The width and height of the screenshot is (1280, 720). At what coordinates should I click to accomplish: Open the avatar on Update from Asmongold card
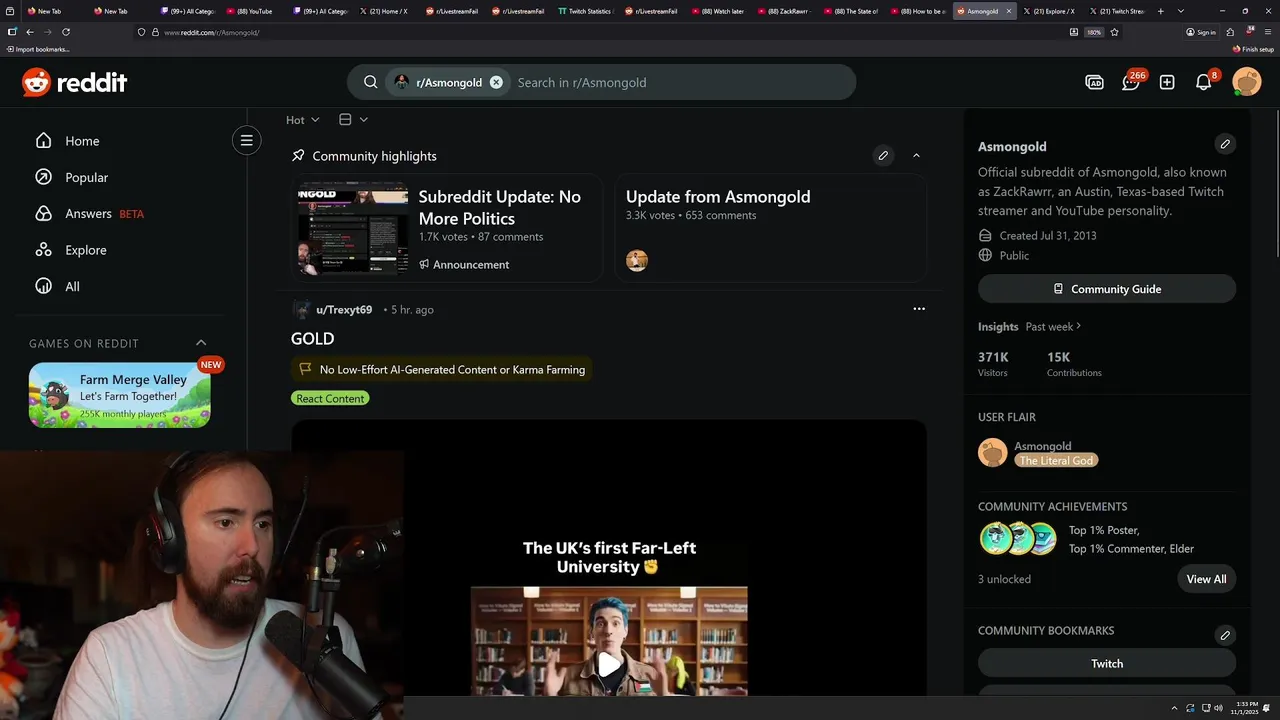coord(637,261)
